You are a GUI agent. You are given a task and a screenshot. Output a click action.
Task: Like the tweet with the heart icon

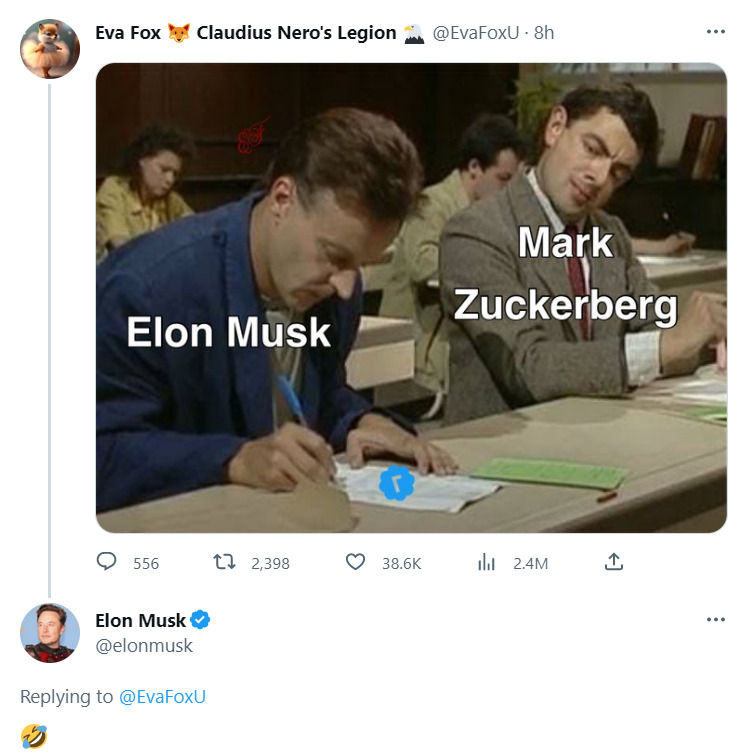pos(355,562)
